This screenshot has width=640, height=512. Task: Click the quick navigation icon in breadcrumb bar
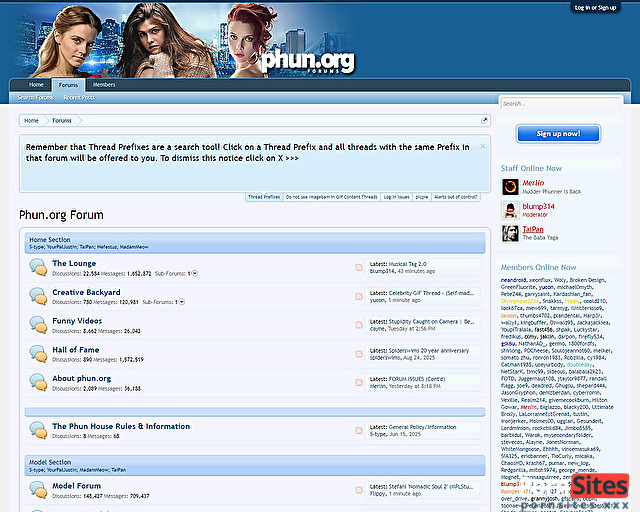click(x=484, y=120)
